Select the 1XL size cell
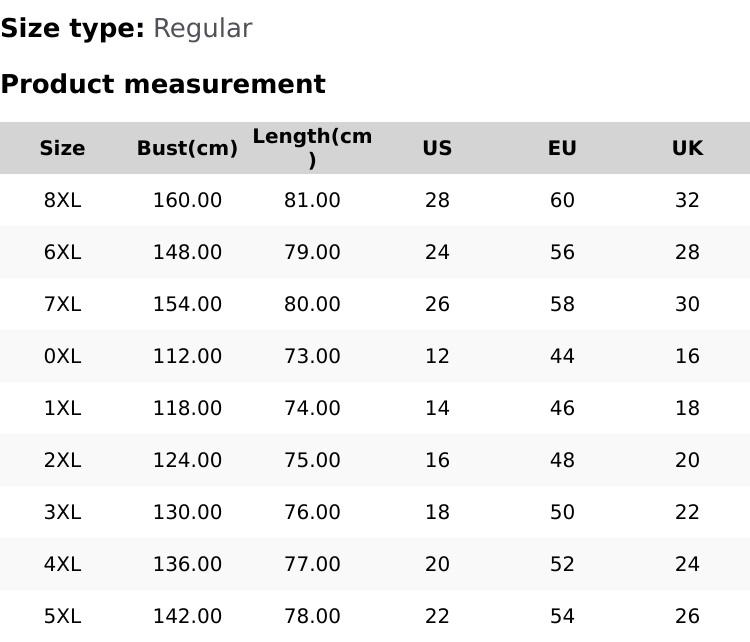The width and height of the screenshot is (750, 642). tap(62, 408)
